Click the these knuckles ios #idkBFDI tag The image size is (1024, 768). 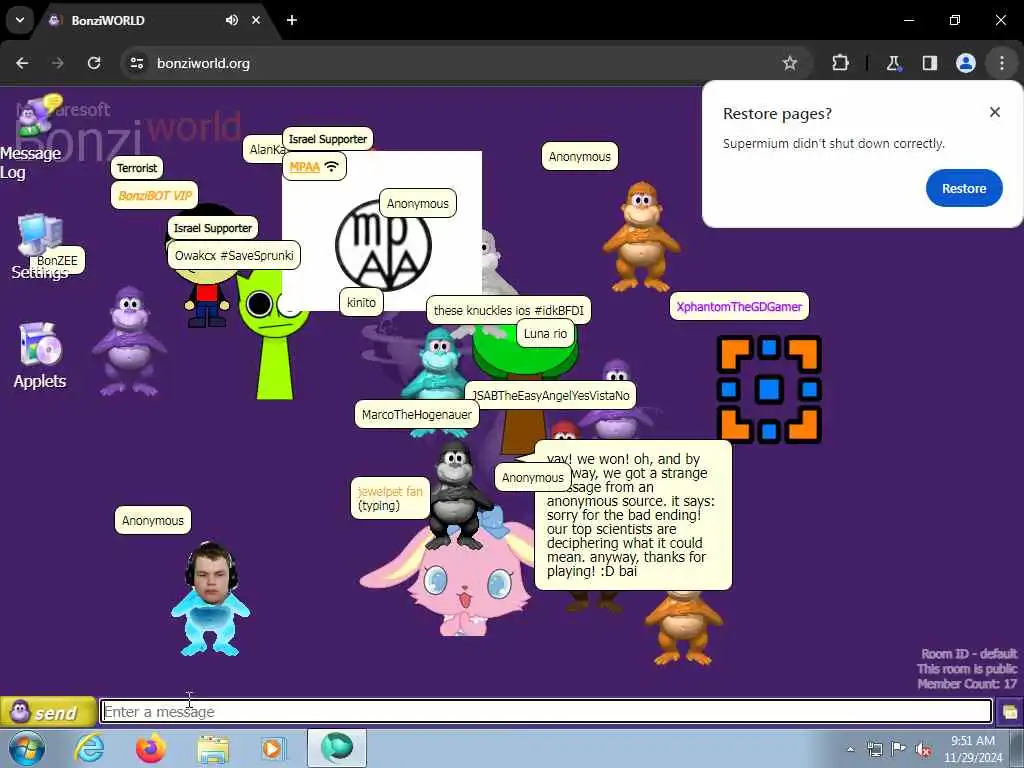coord(508,310)
